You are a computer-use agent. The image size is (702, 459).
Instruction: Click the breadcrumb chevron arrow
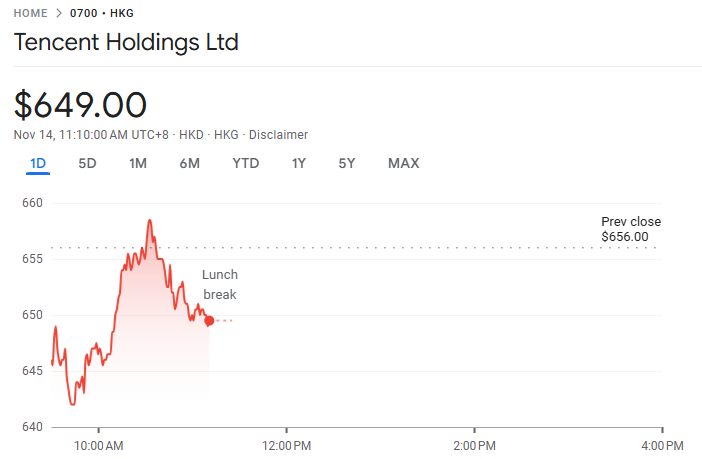(58, 13)
